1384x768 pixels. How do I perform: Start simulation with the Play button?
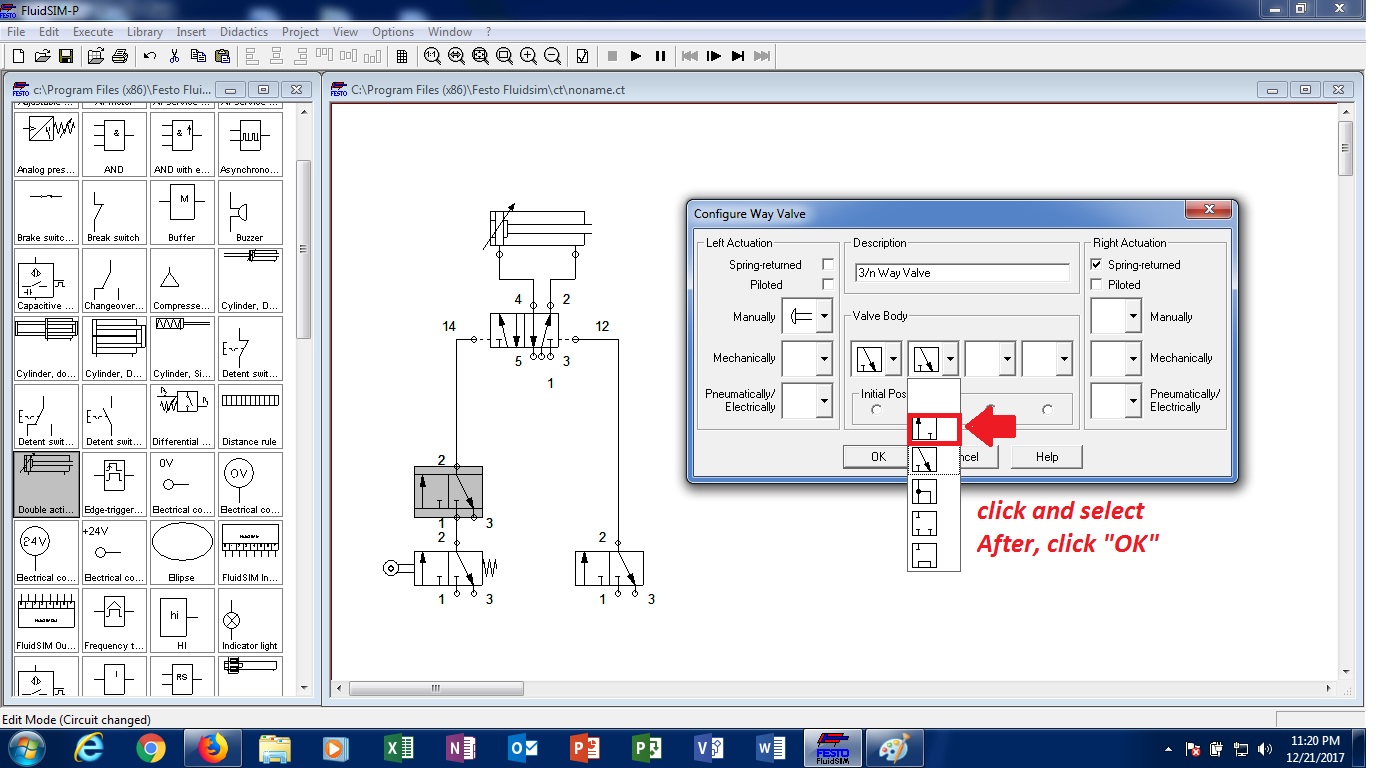636,56
